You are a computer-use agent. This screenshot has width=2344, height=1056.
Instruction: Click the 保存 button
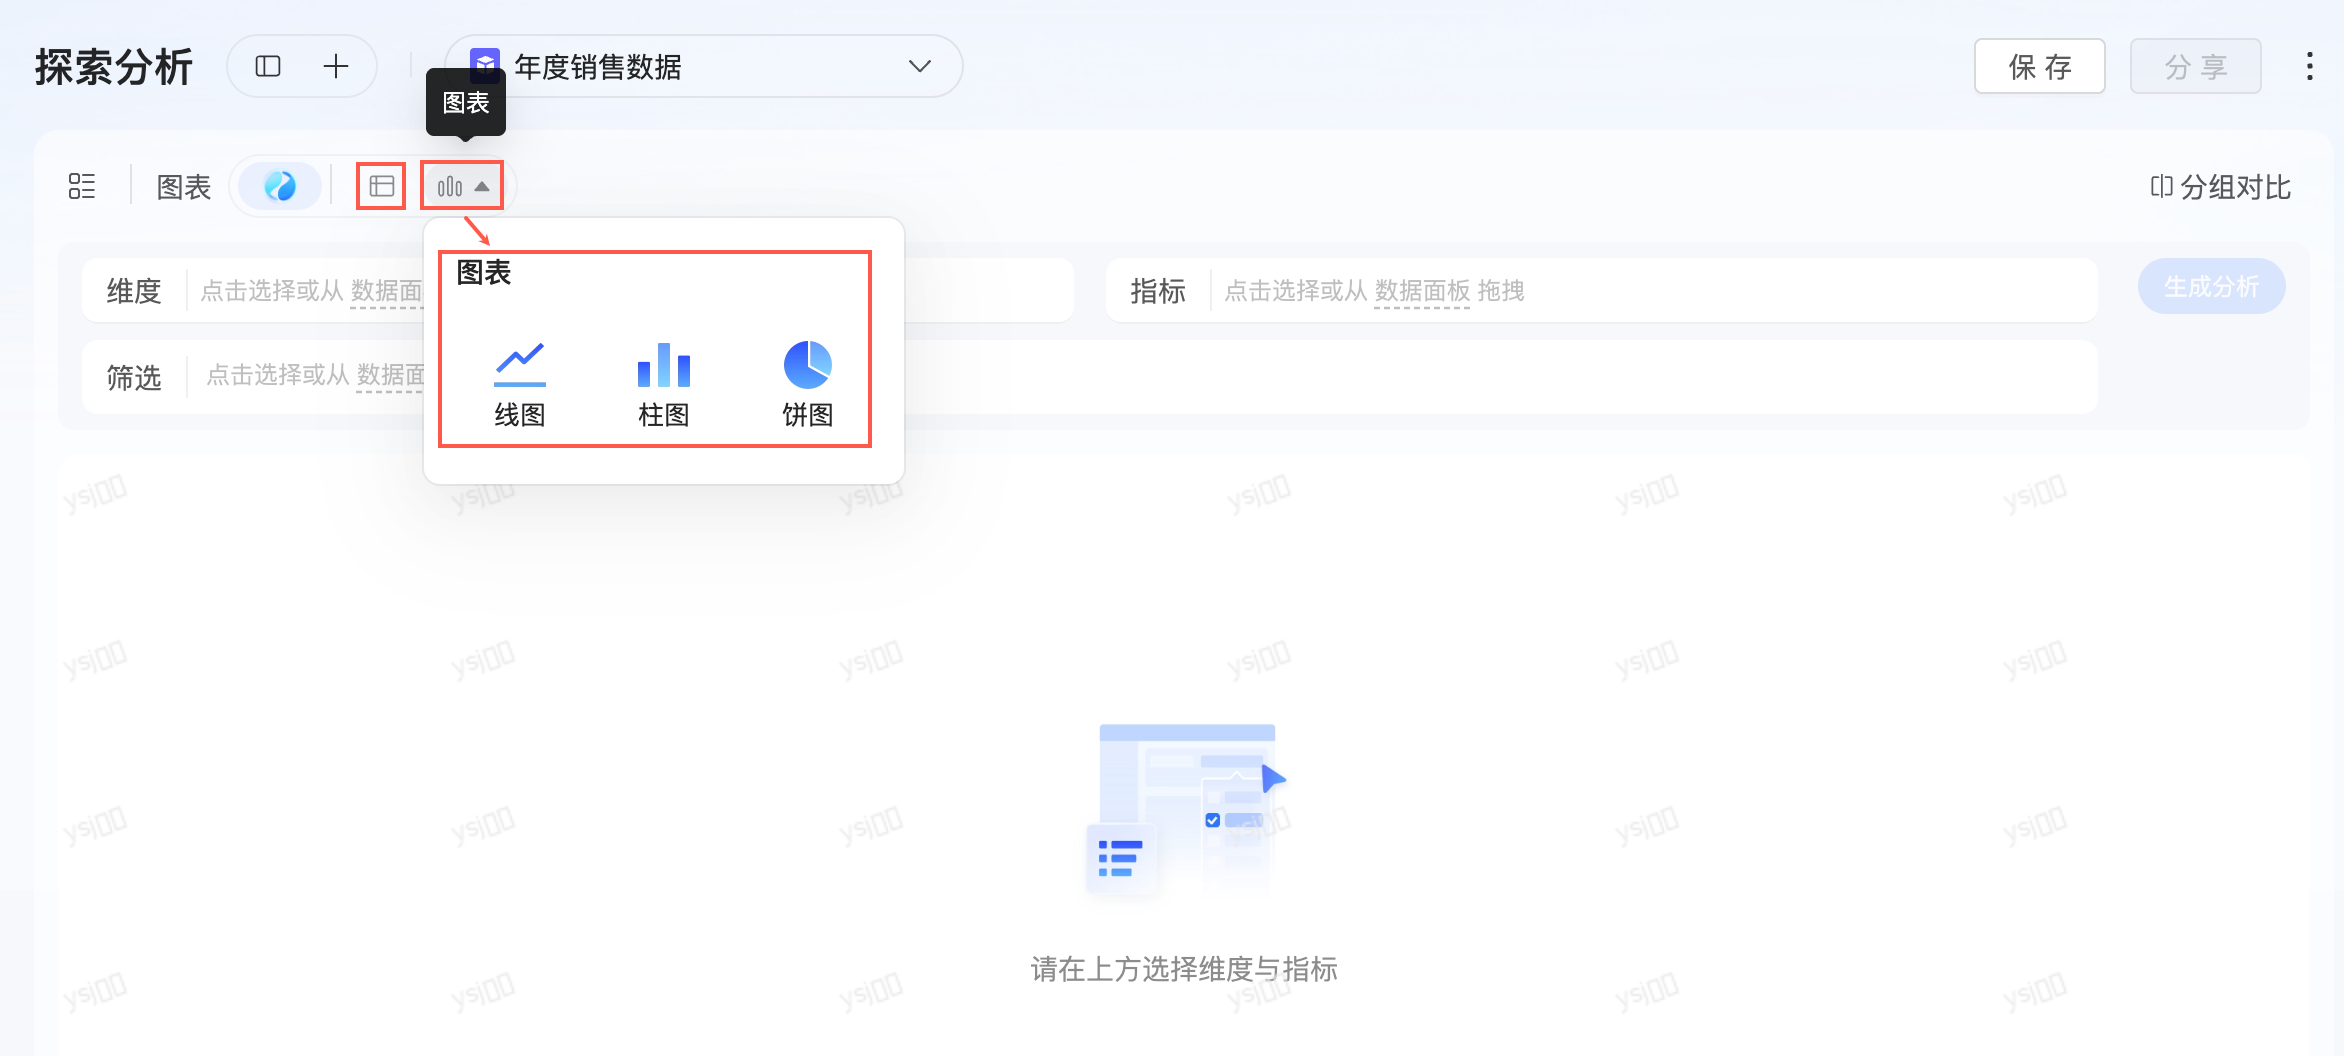(x=2040, y=67)
